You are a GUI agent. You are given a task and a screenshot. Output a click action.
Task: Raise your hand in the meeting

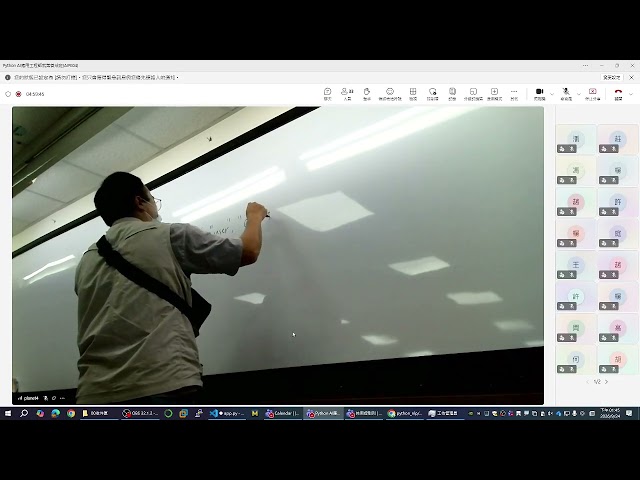[367, 93]
